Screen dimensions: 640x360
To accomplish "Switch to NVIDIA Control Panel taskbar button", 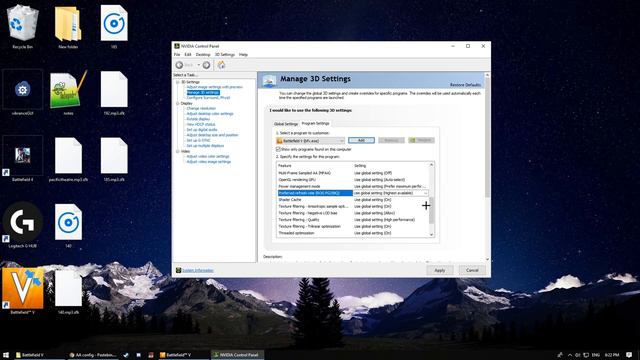I will coord(237,355).
